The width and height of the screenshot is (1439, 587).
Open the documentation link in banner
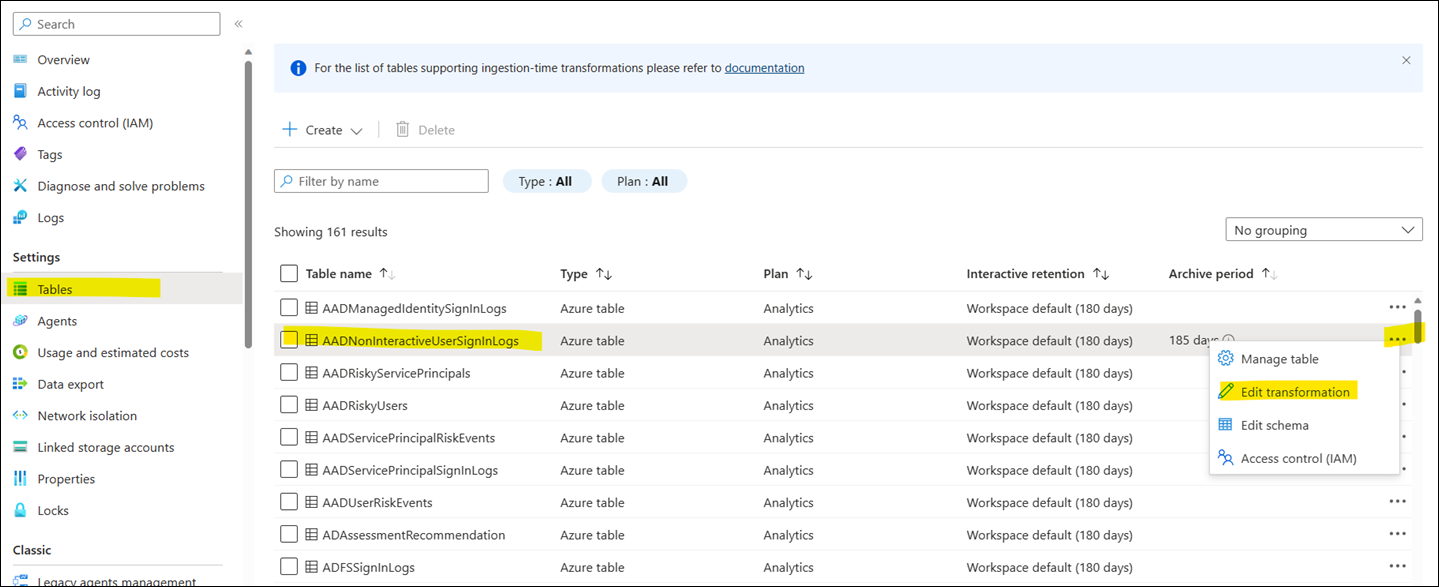[764, 68]
